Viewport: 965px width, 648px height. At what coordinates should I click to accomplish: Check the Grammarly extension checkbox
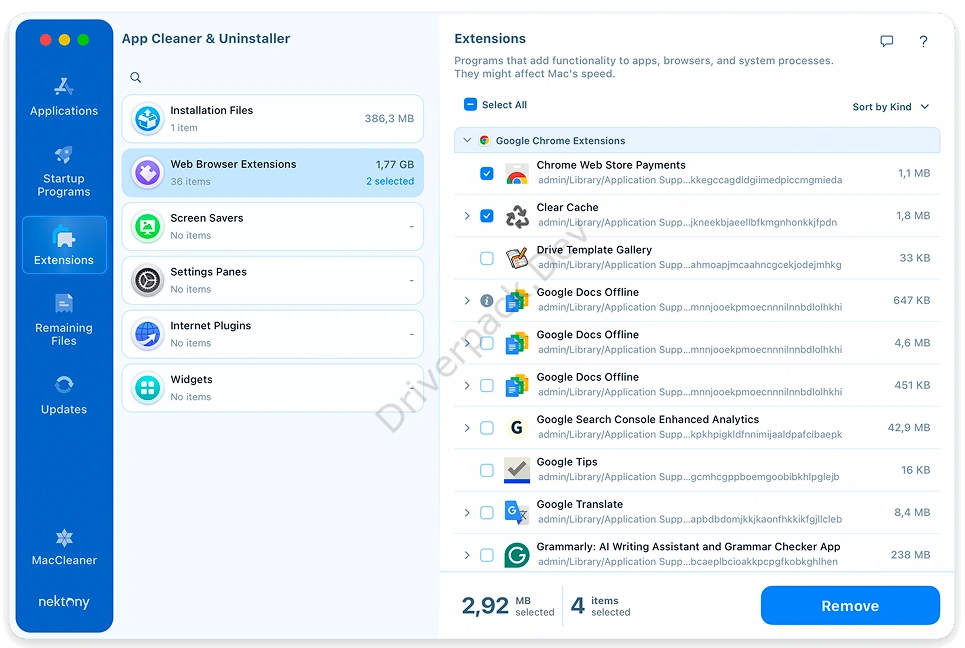click(x=487, y=555)
